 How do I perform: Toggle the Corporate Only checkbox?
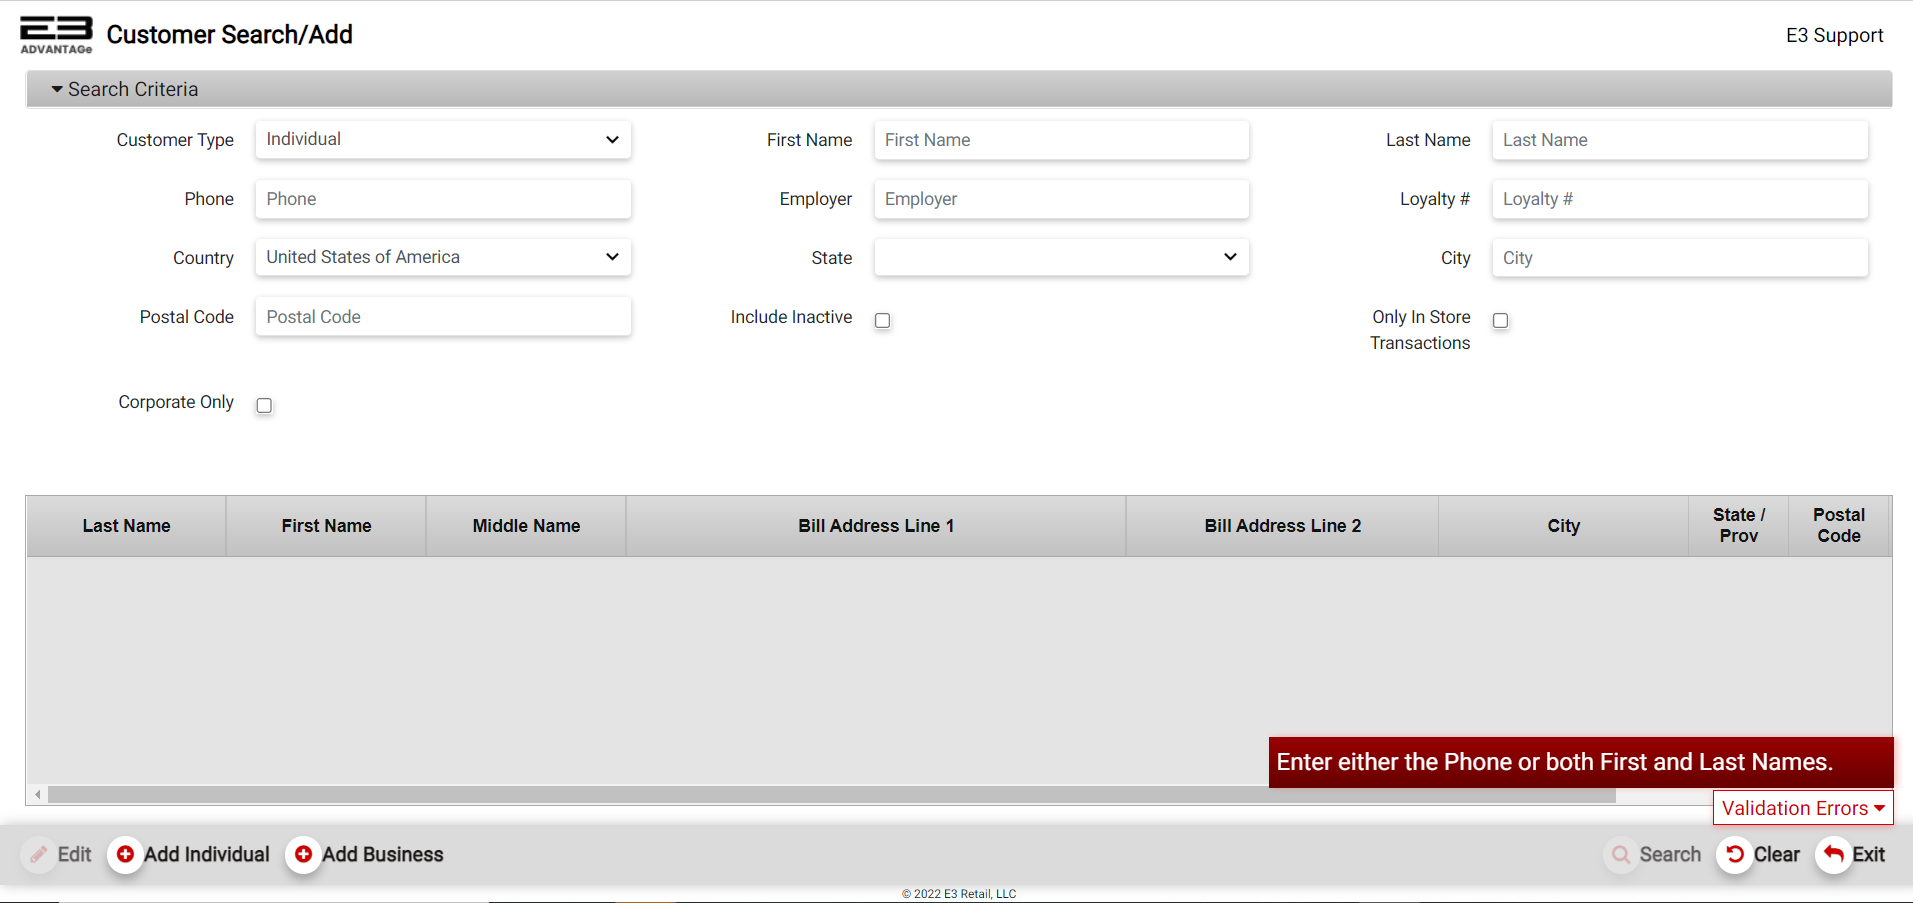(264, 405)
